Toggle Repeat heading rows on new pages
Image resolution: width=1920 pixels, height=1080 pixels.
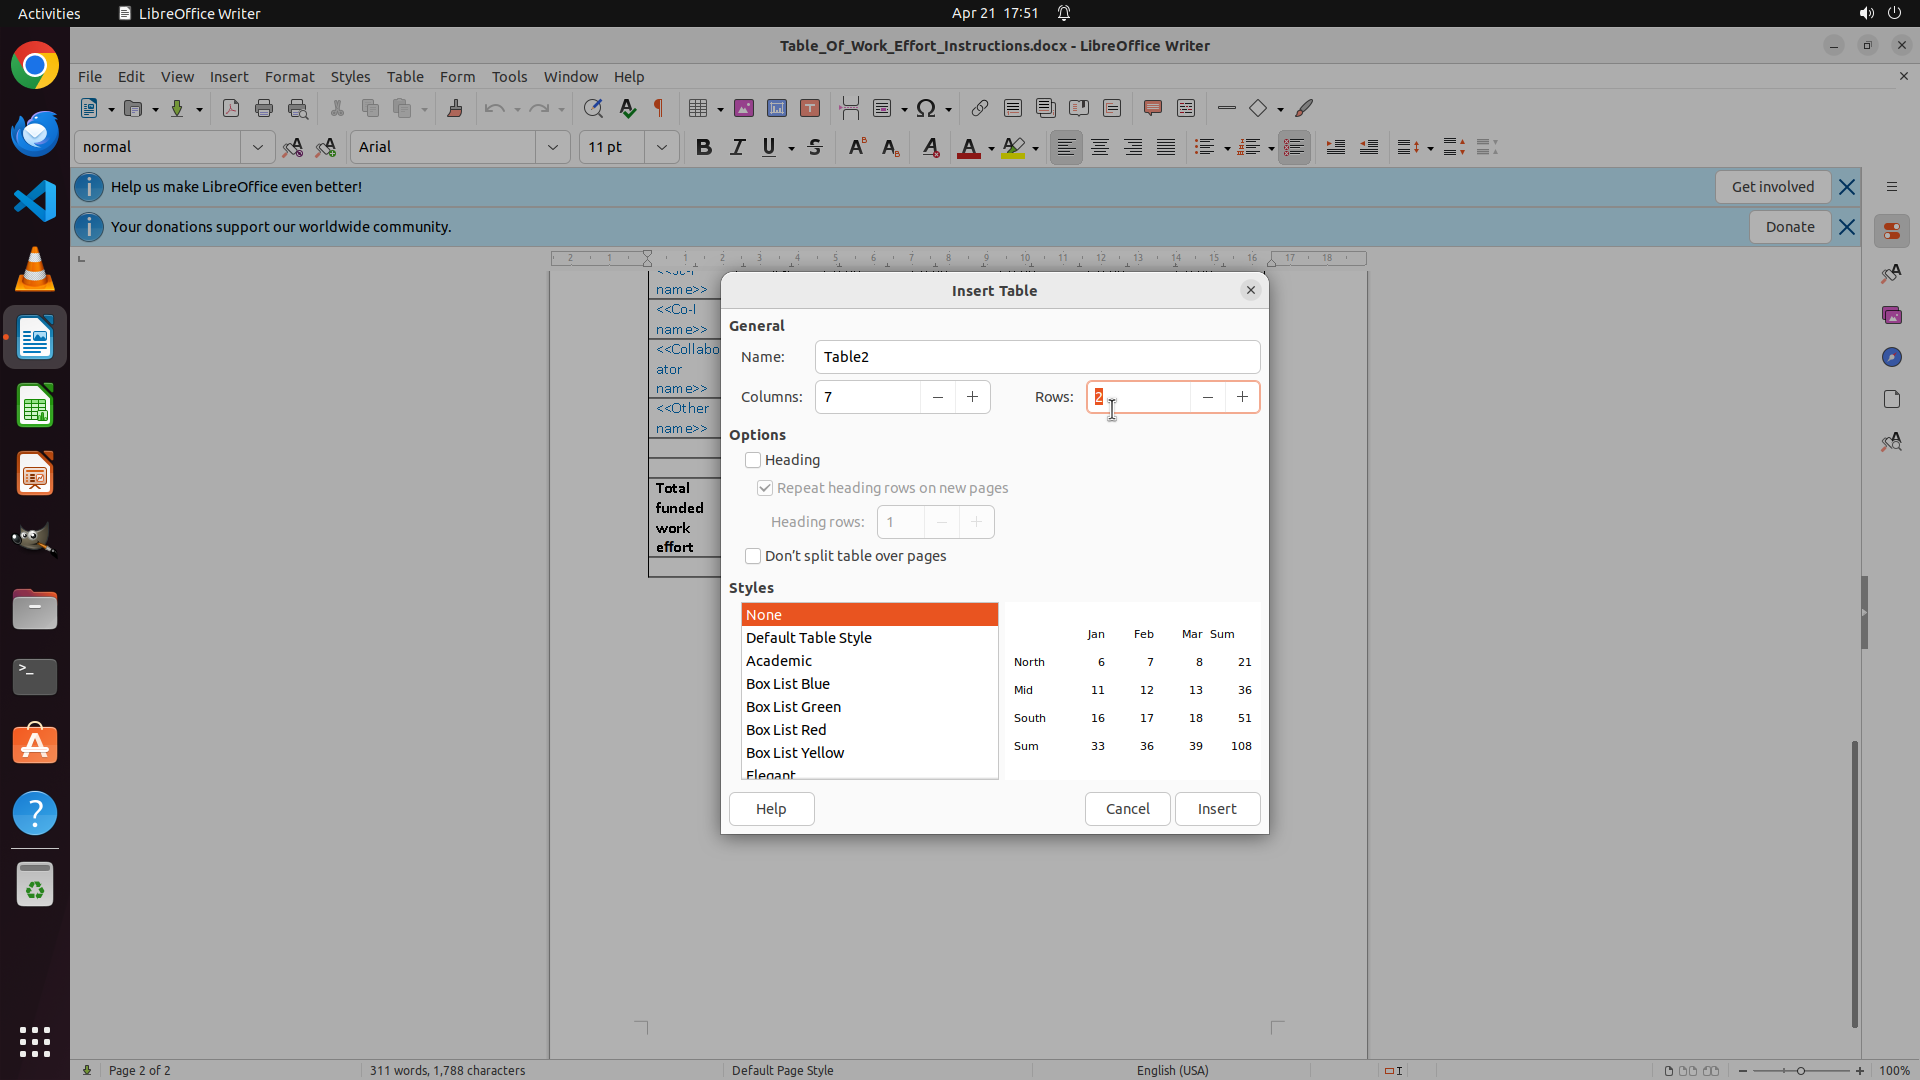point(765,488)
